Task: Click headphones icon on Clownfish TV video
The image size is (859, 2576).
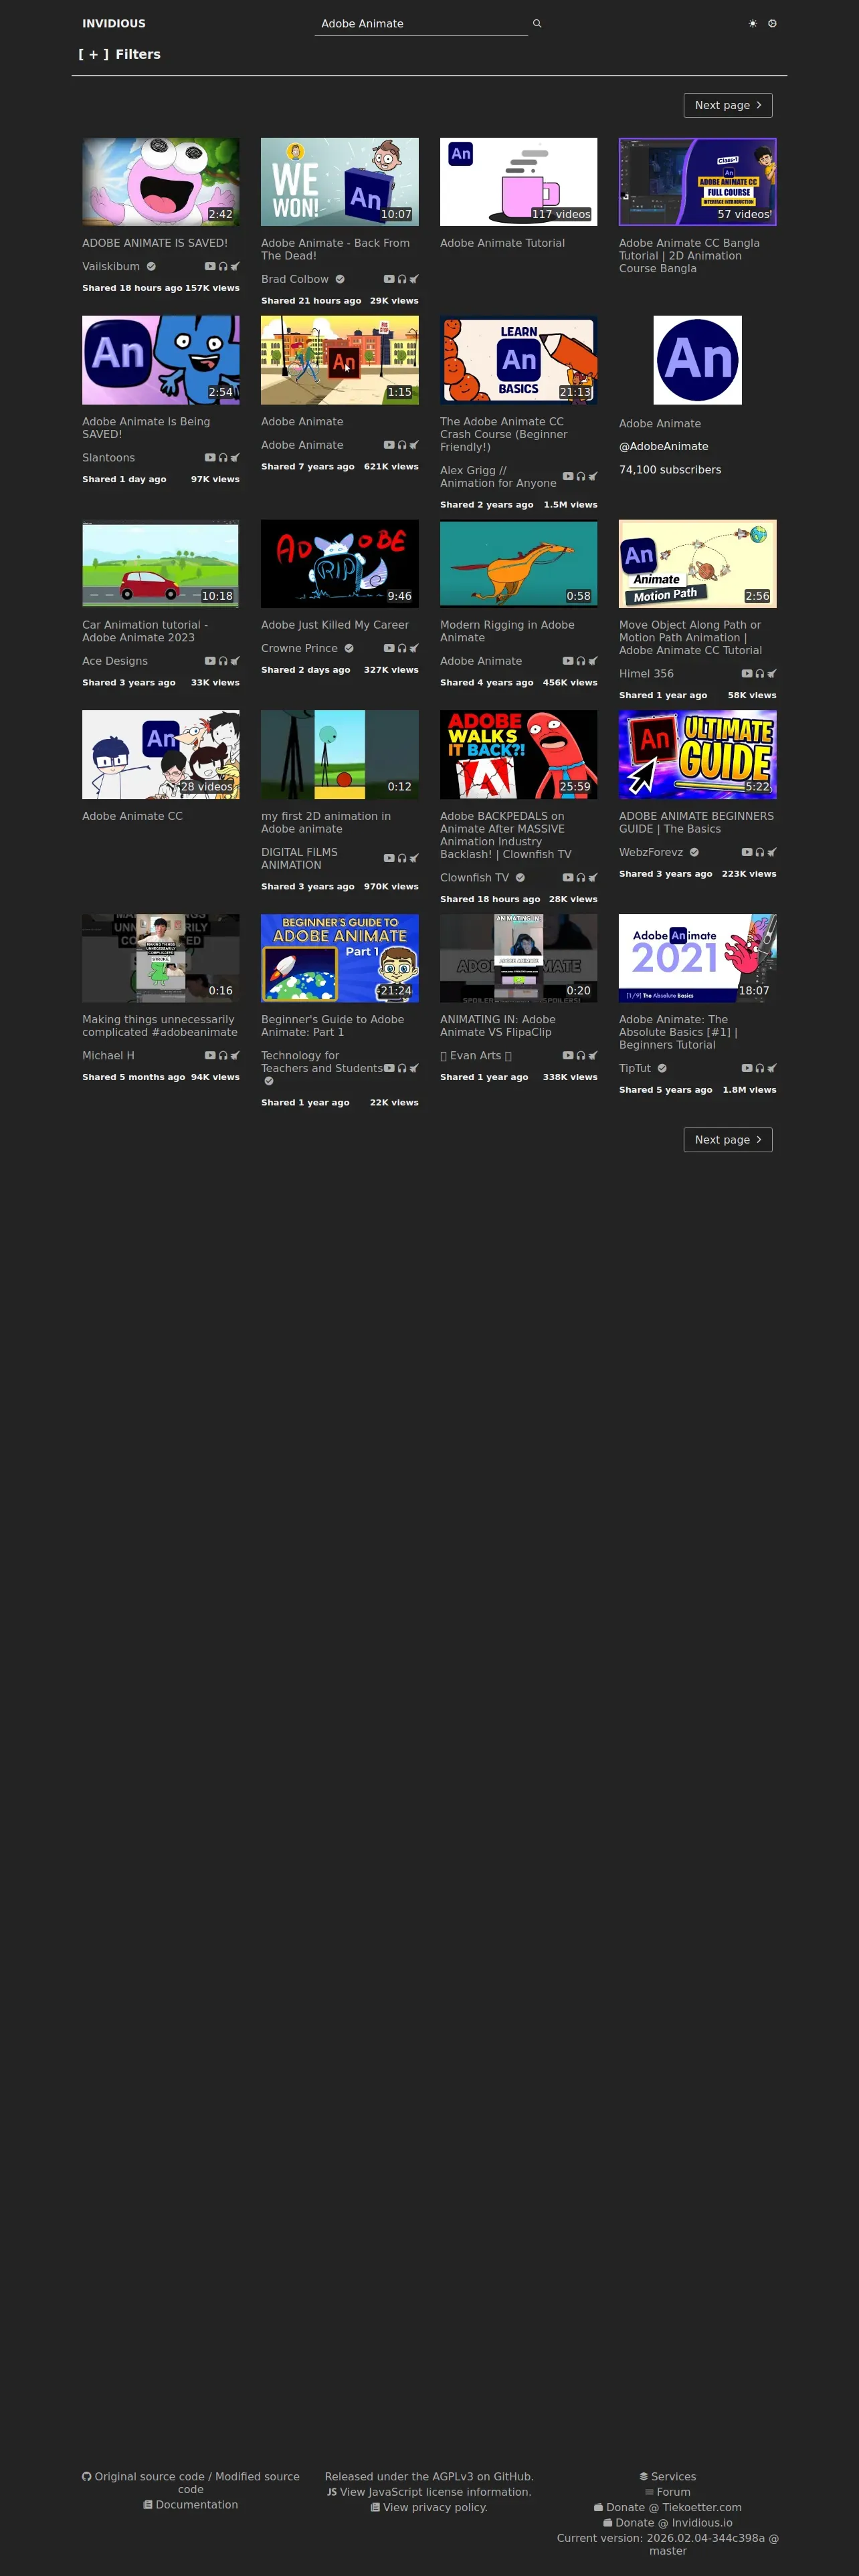Action: point(580,877)
